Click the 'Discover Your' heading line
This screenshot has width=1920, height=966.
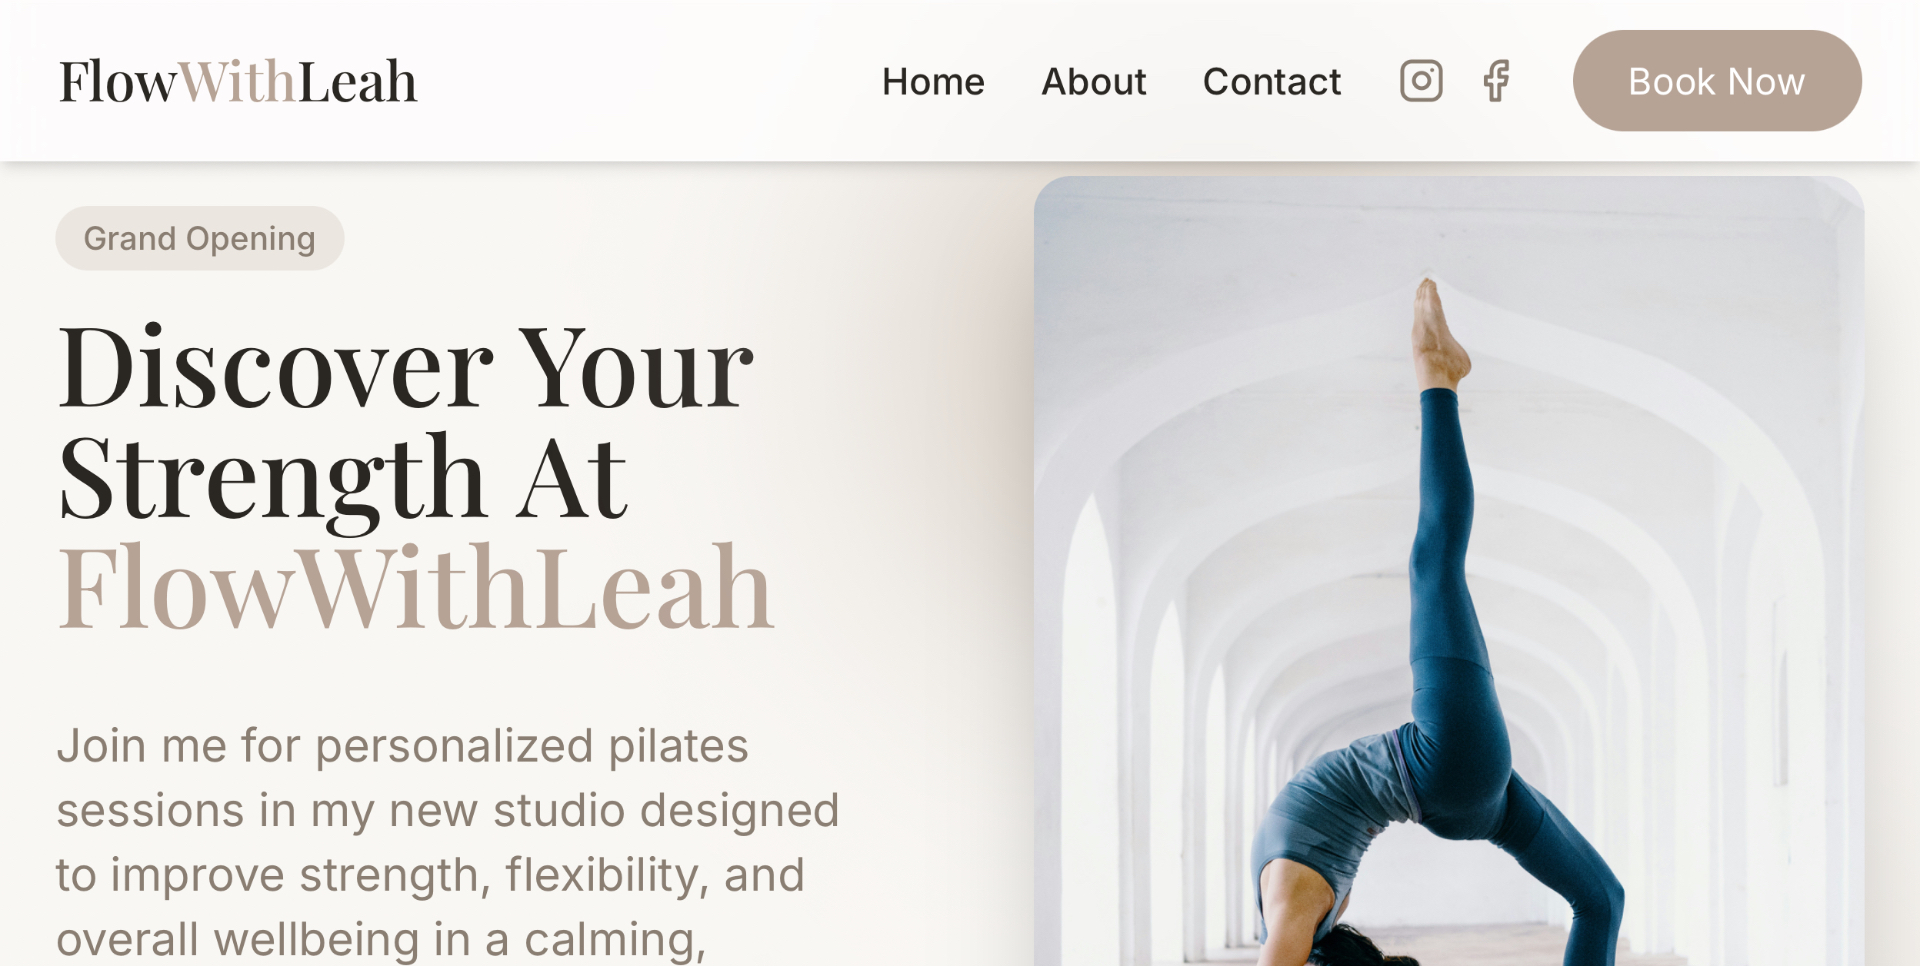click(x=406, y=367)
